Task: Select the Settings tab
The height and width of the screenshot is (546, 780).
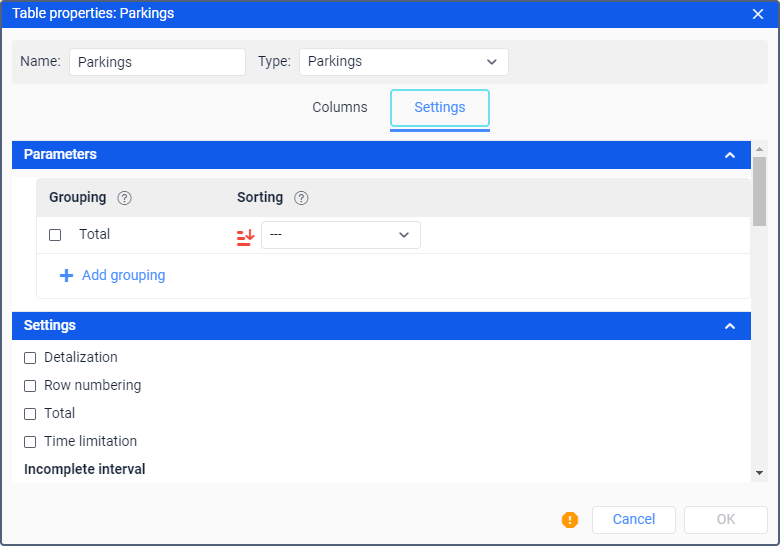Action: 440,108
